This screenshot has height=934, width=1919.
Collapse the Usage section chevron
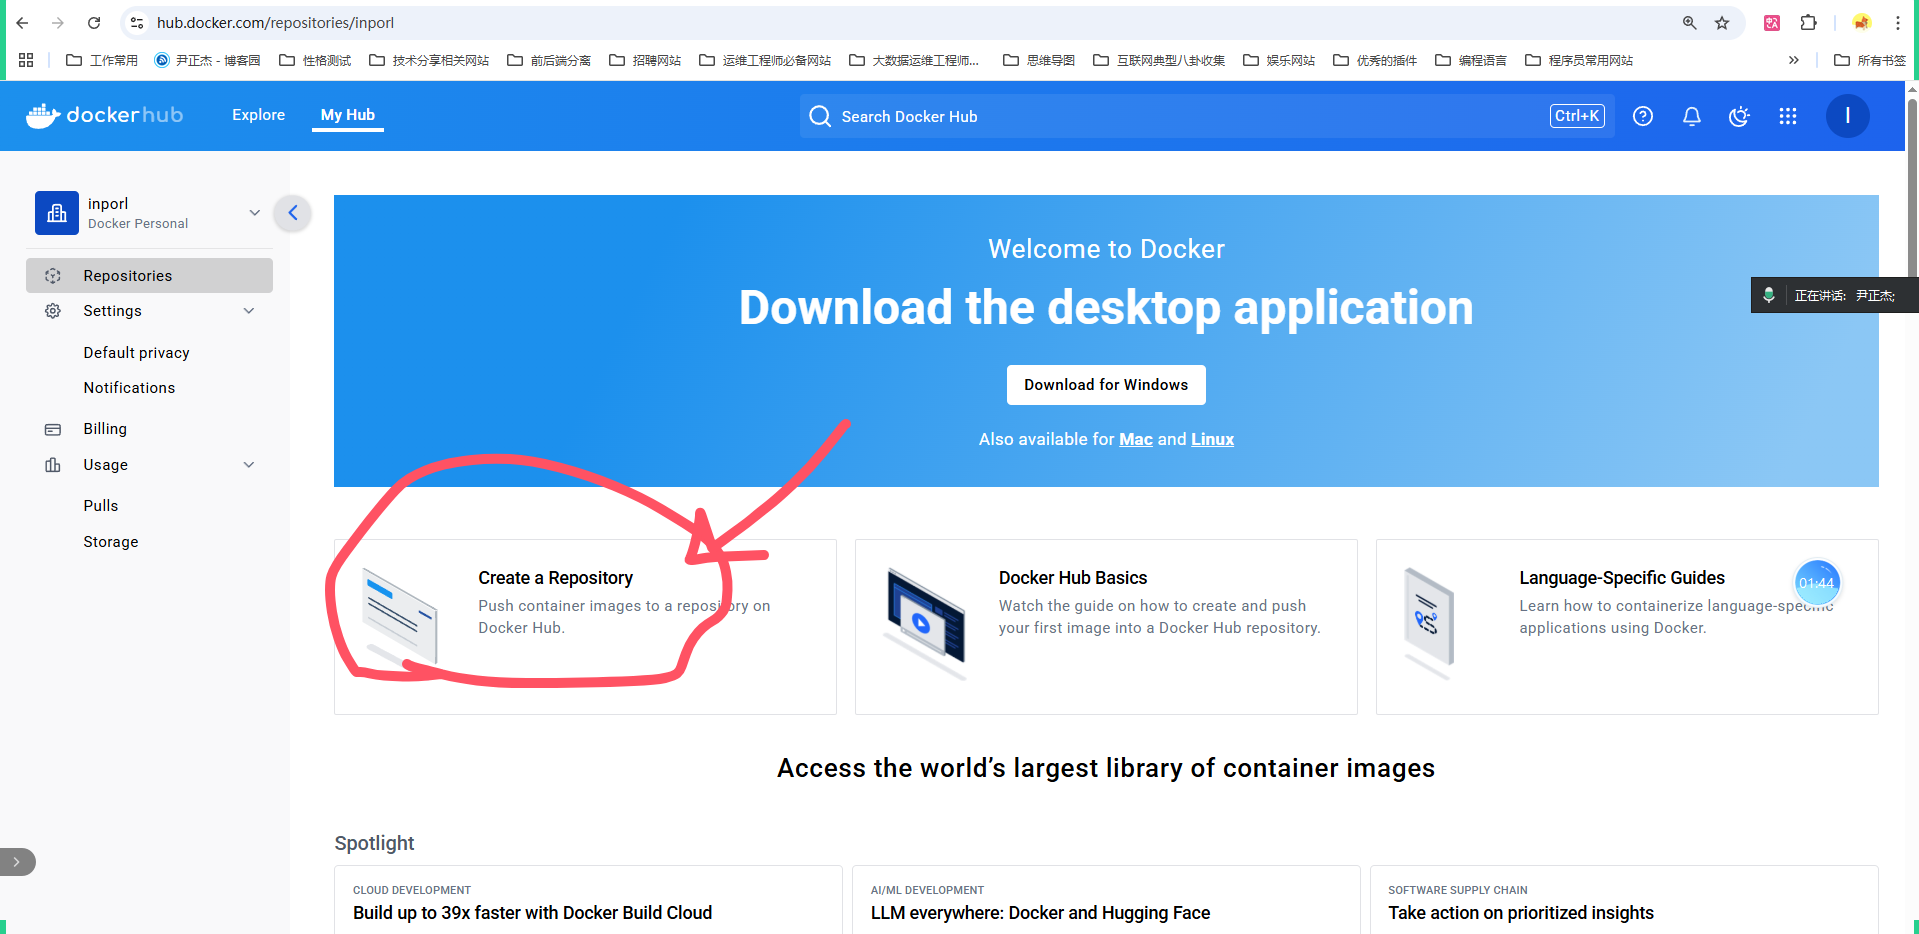249,465
